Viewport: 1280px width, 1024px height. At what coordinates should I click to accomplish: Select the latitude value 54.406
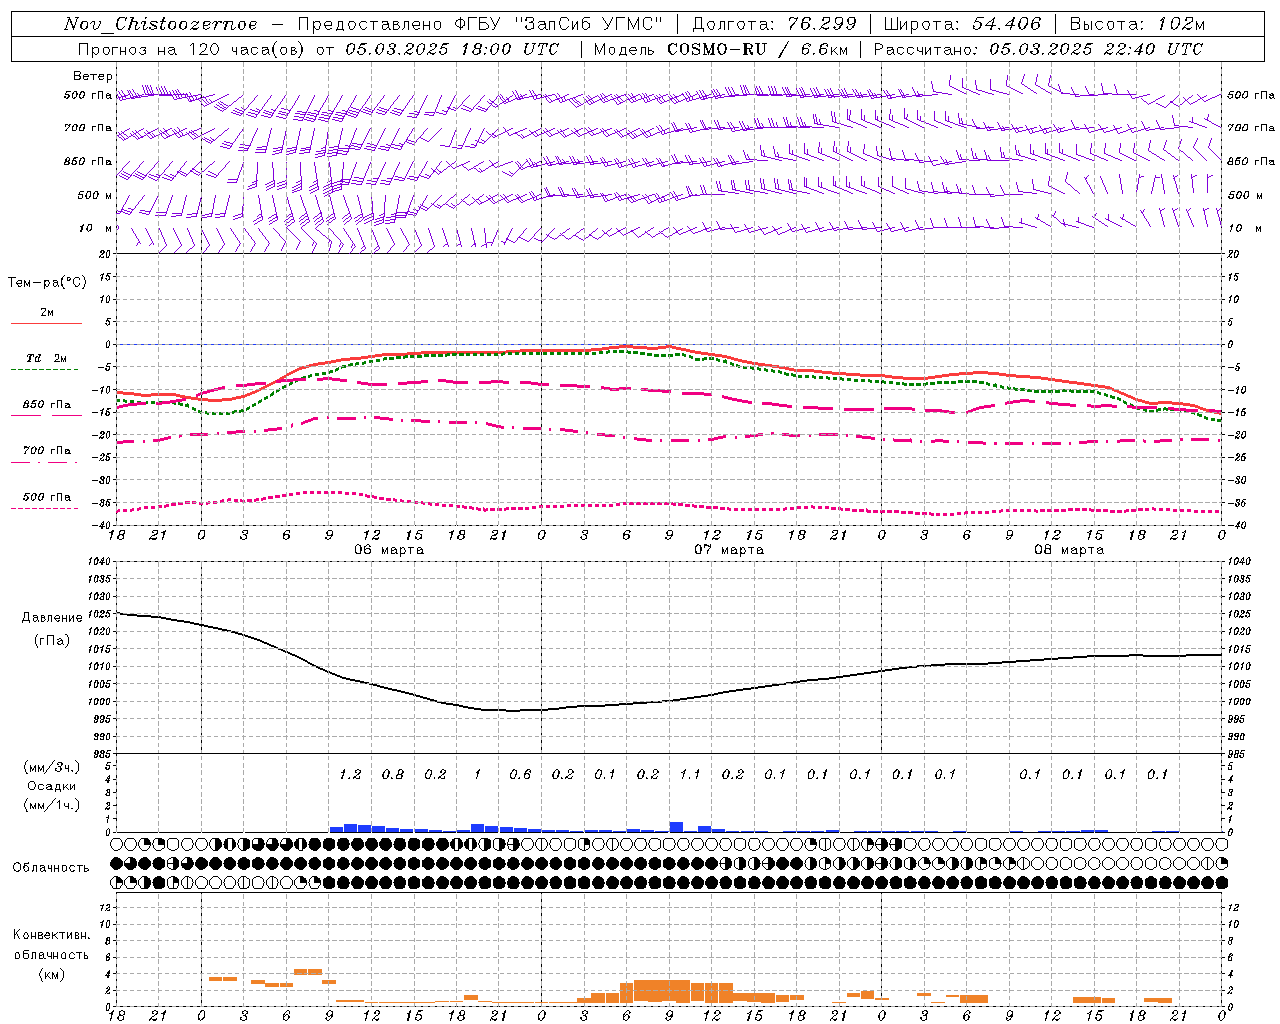pyautogui.click(x=1006, y=24)
